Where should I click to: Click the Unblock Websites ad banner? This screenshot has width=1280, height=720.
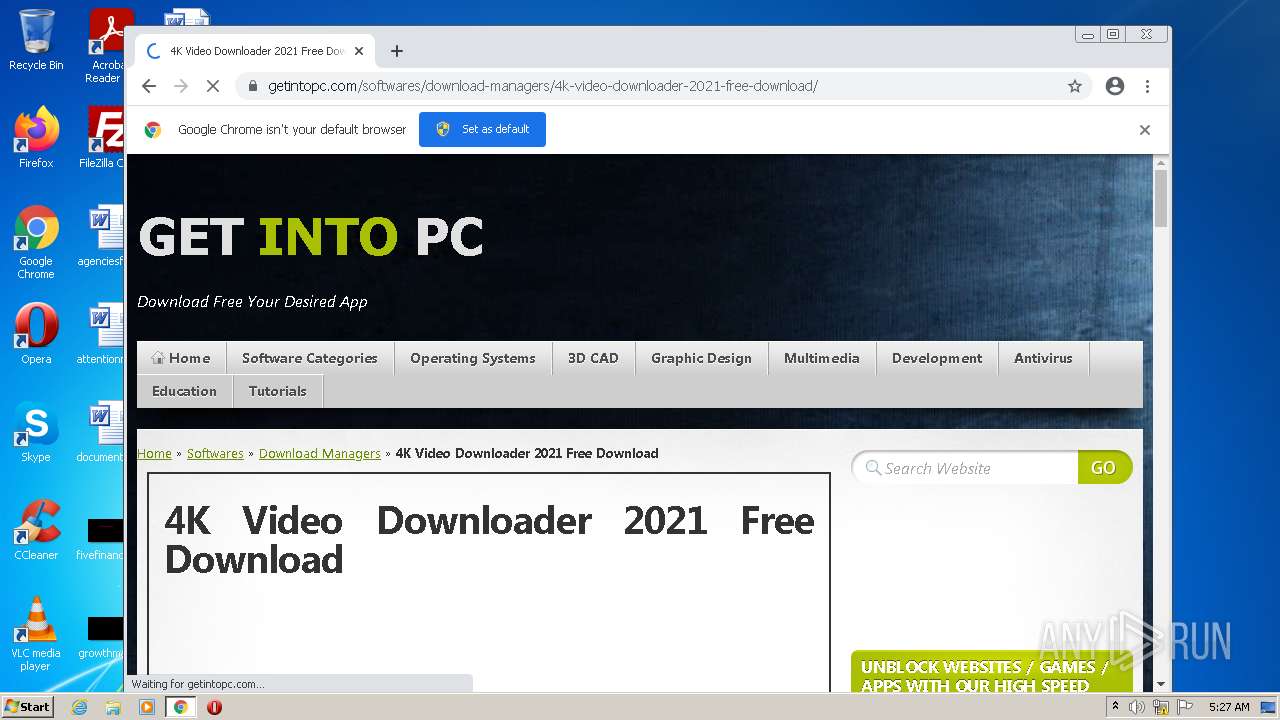tap(992, 673)
